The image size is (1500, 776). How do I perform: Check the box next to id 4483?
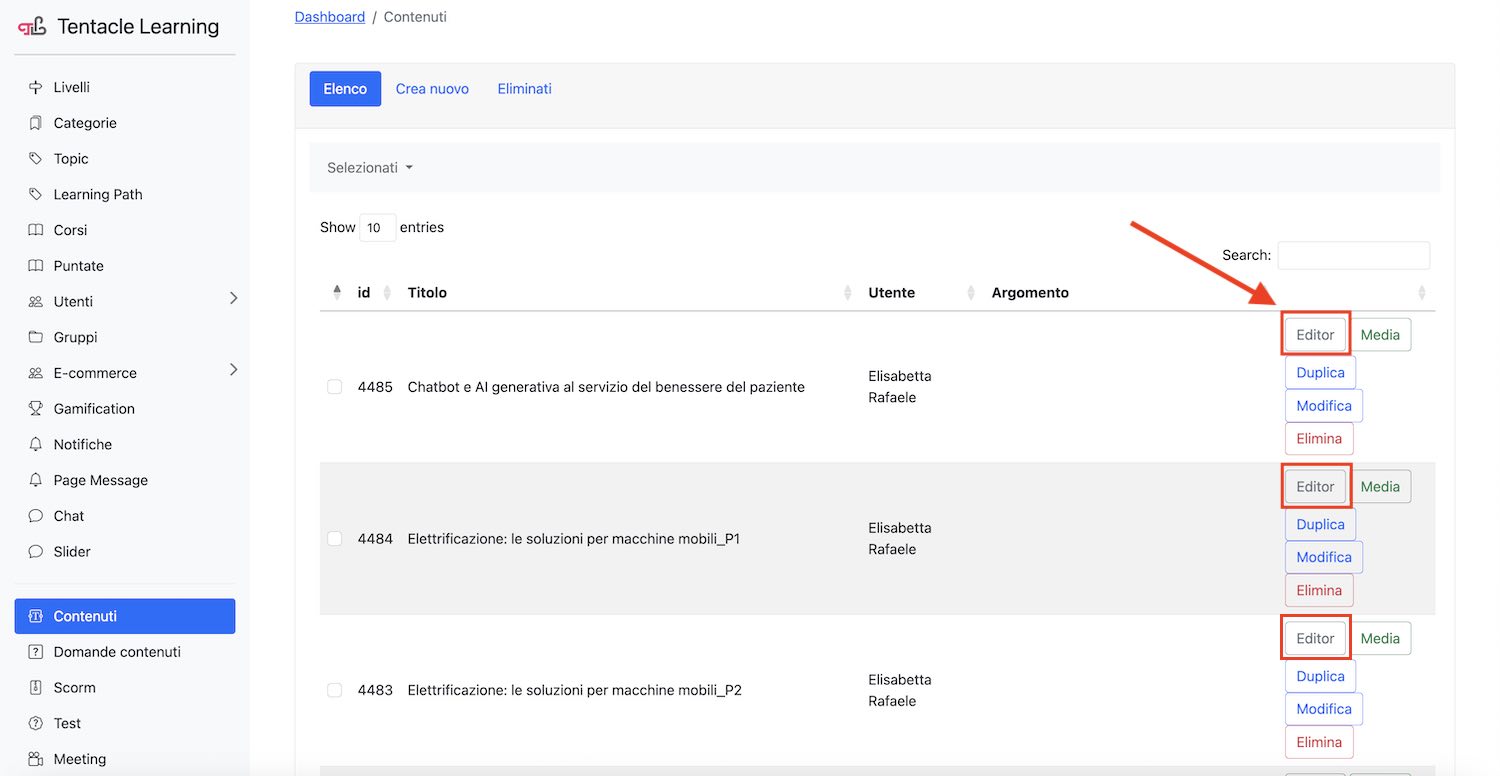pyautogui.click(x=335, y=690)
